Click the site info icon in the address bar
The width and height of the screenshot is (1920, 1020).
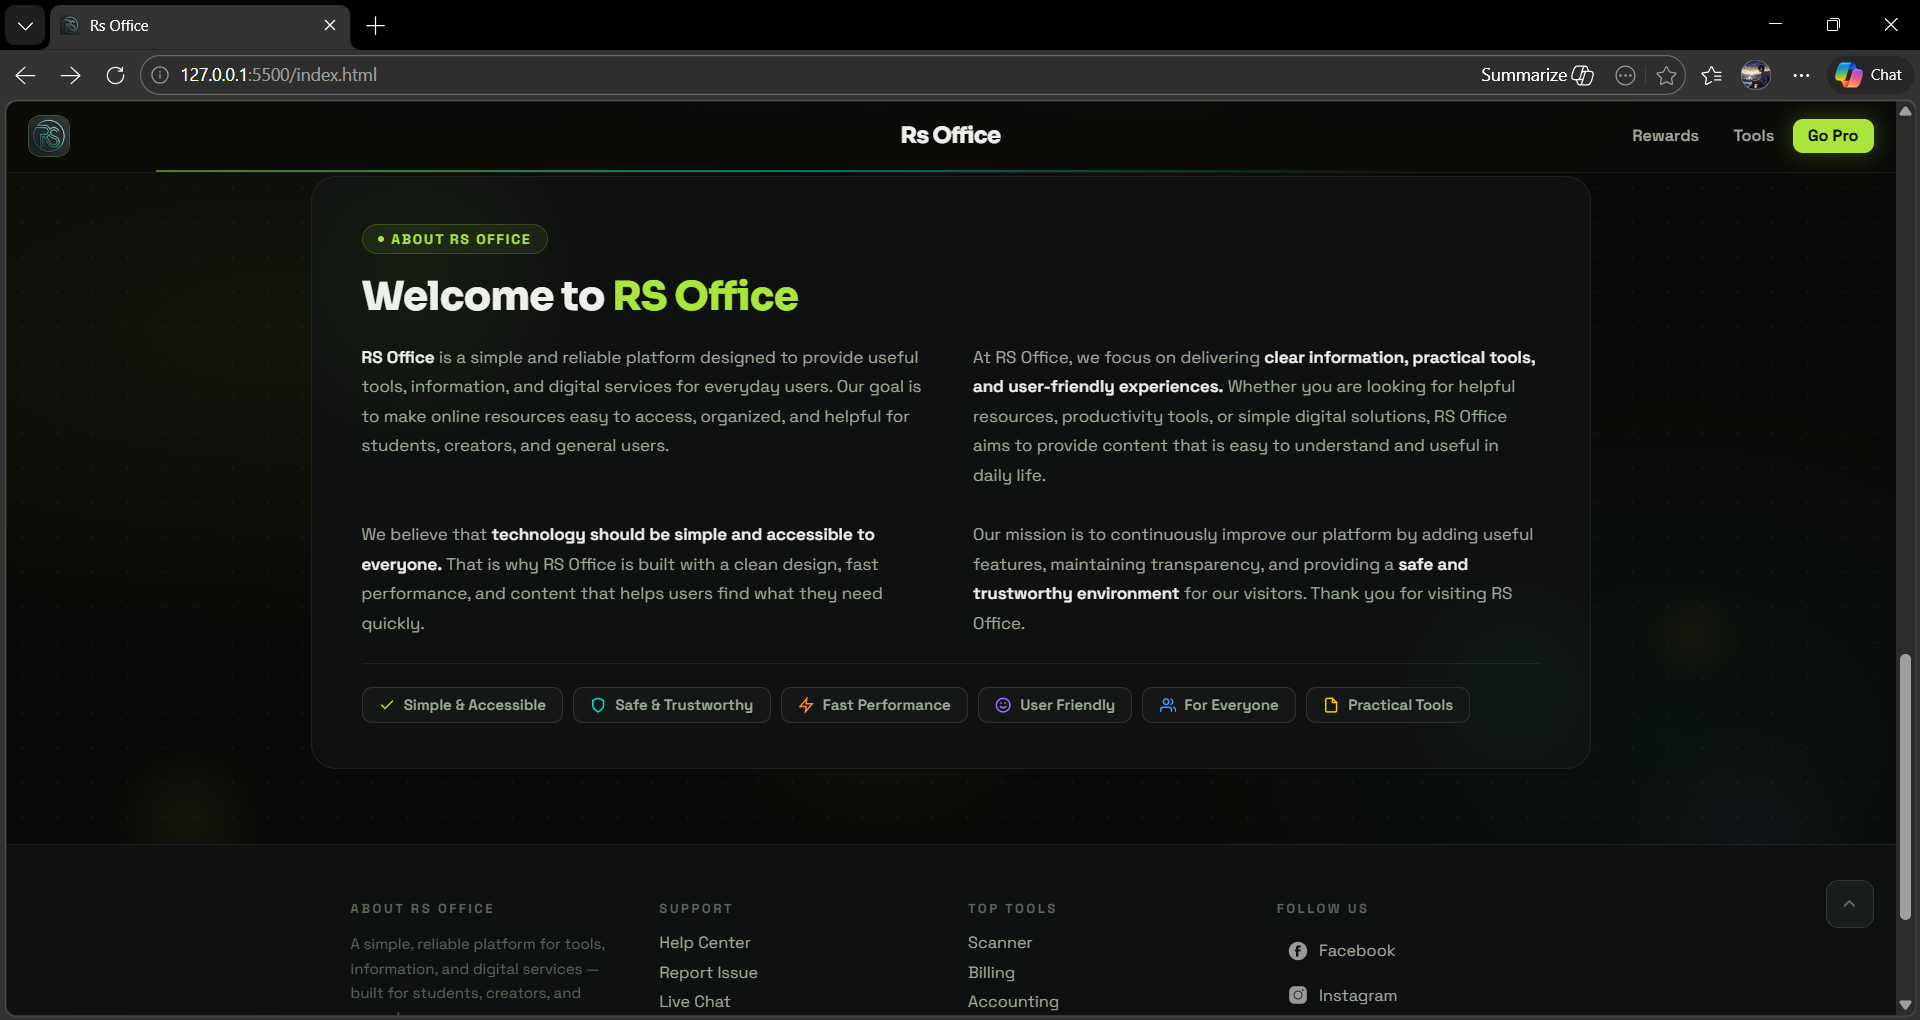click(159, 74)
